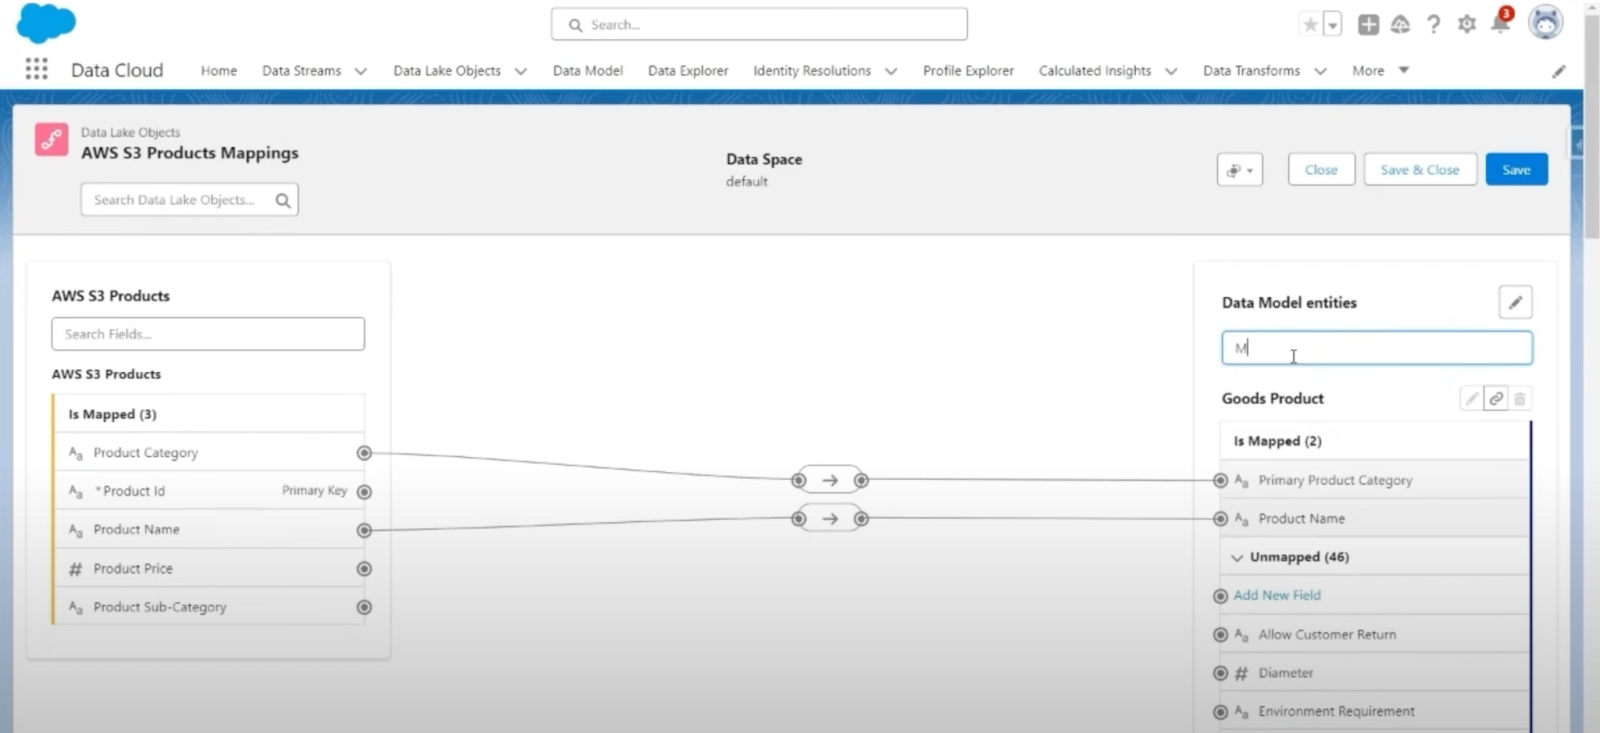Open the mapping view options dropdown button

[1240, 170]
